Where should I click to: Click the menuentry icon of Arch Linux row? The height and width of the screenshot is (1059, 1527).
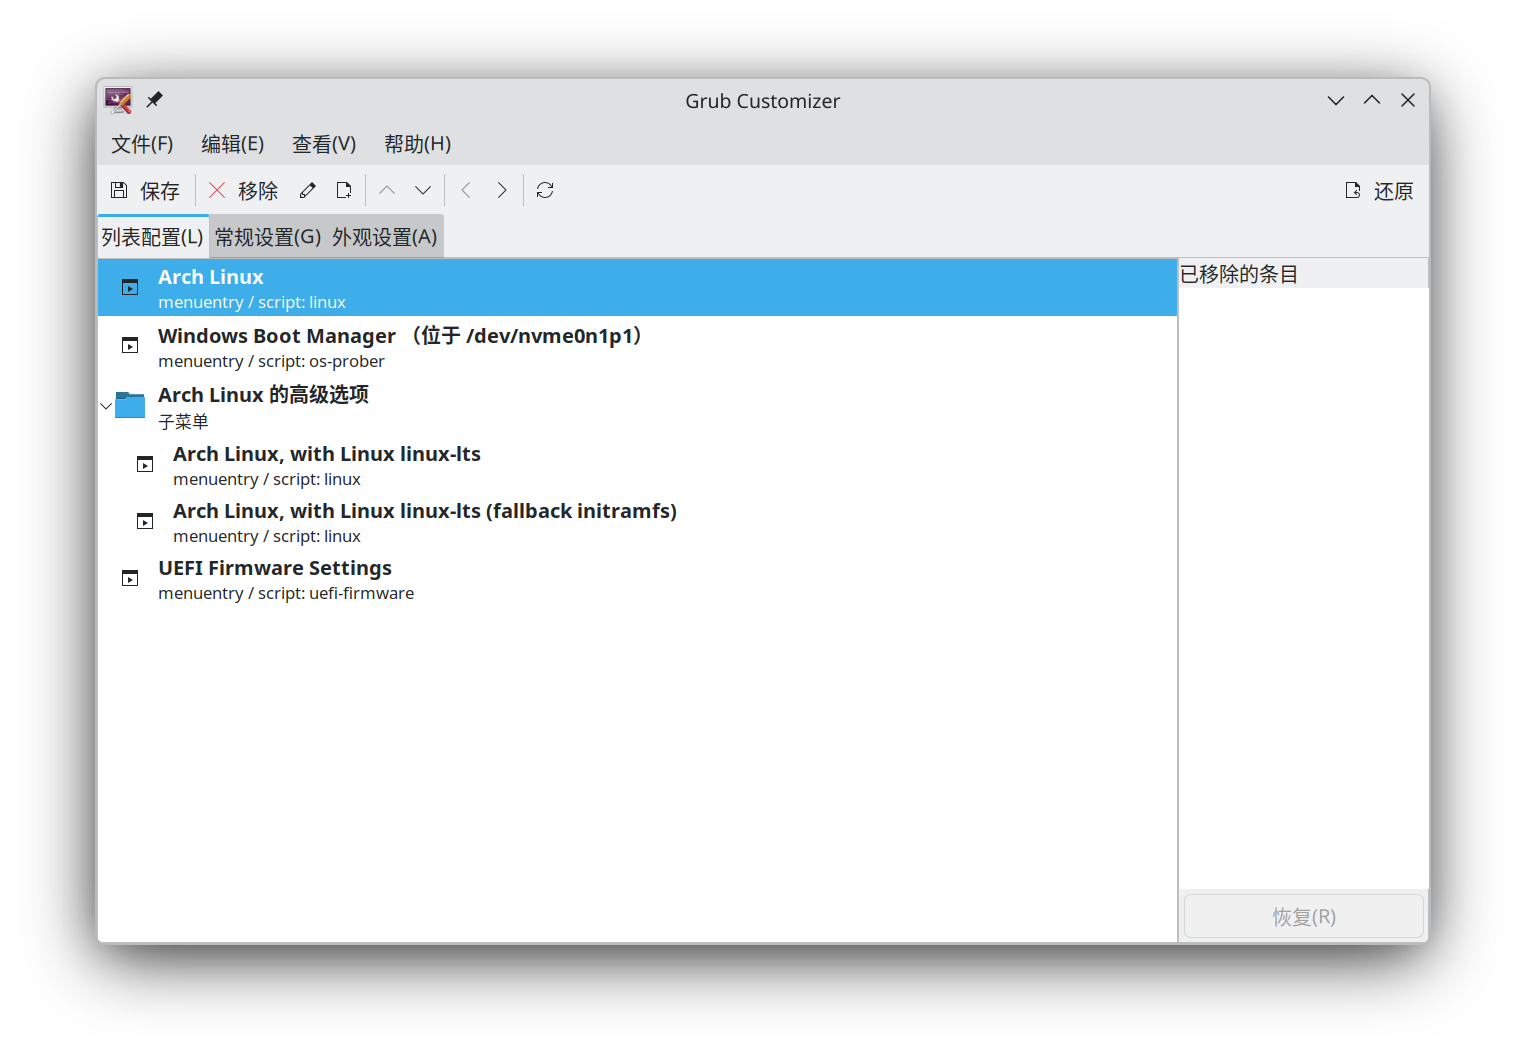pos(130,288)
